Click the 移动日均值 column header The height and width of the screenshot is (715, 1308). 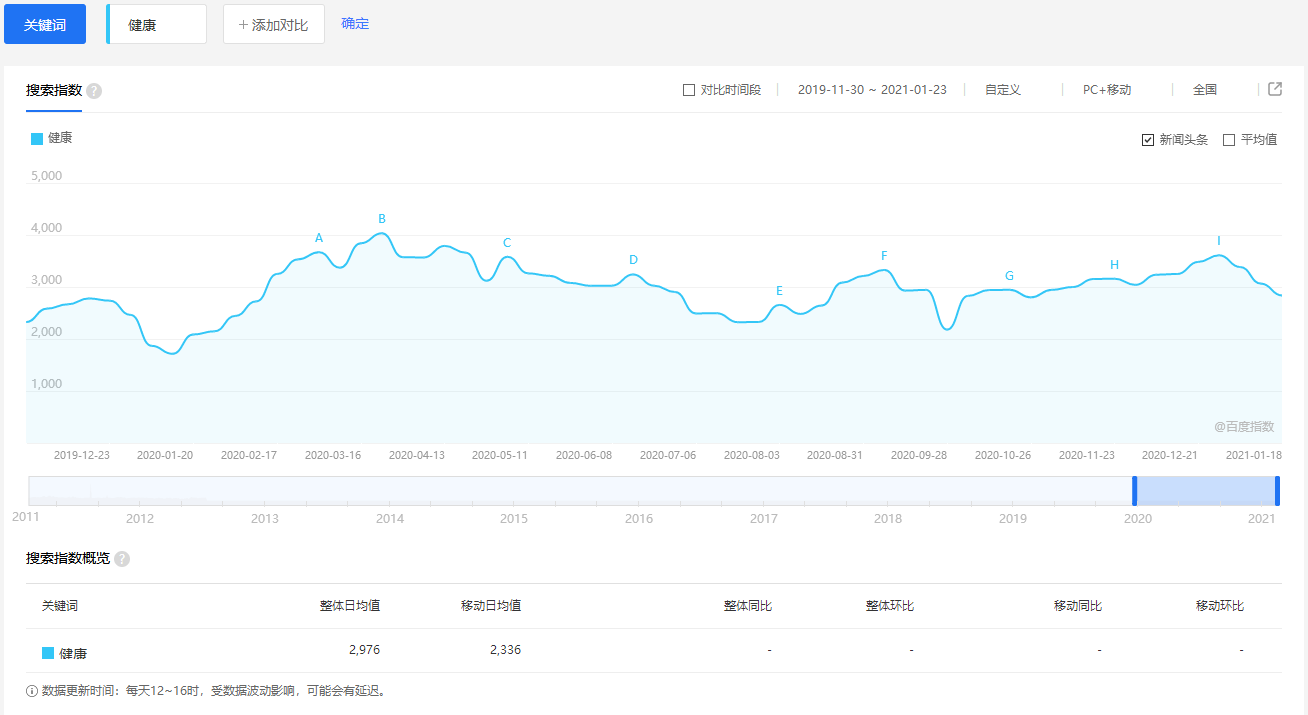[491, 606]
